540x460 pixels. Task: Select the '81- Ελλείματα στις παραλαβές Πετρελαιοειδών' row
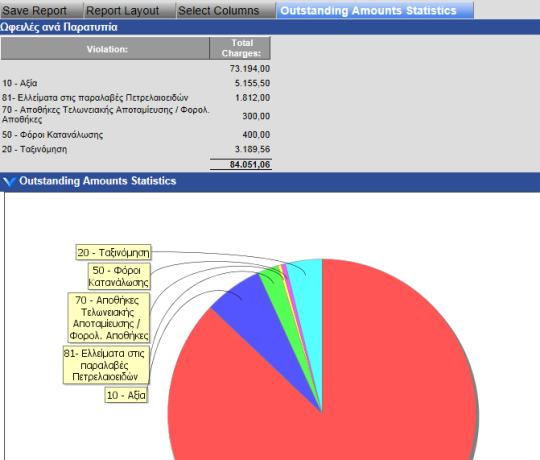coord(136,98)
